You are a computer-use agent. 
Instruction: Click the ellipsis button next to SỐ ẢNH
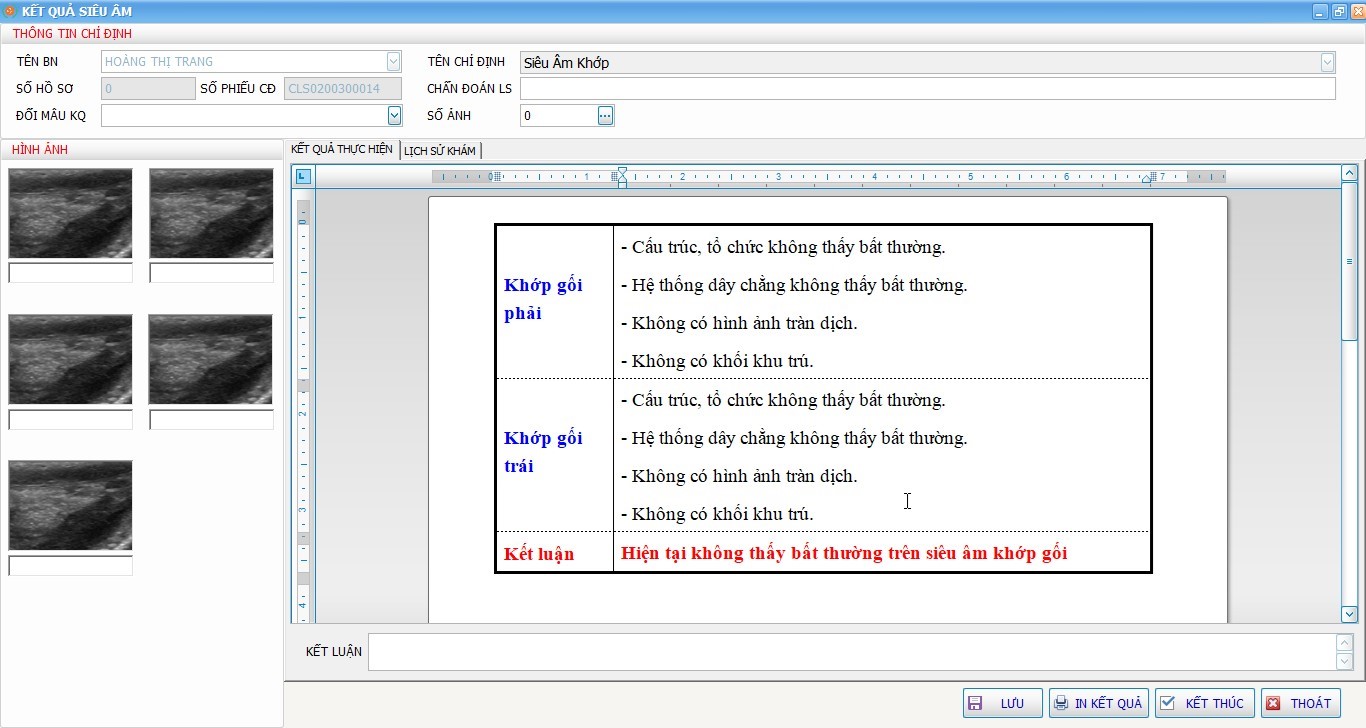coord(605,116)
